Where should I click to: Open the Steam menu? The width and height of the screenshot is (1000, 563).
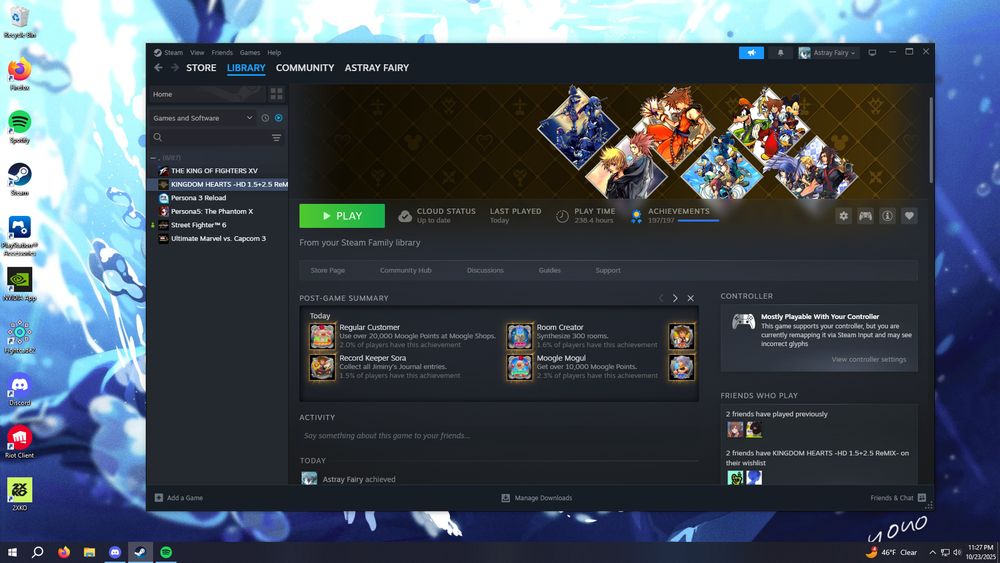[x=168, y=53]
